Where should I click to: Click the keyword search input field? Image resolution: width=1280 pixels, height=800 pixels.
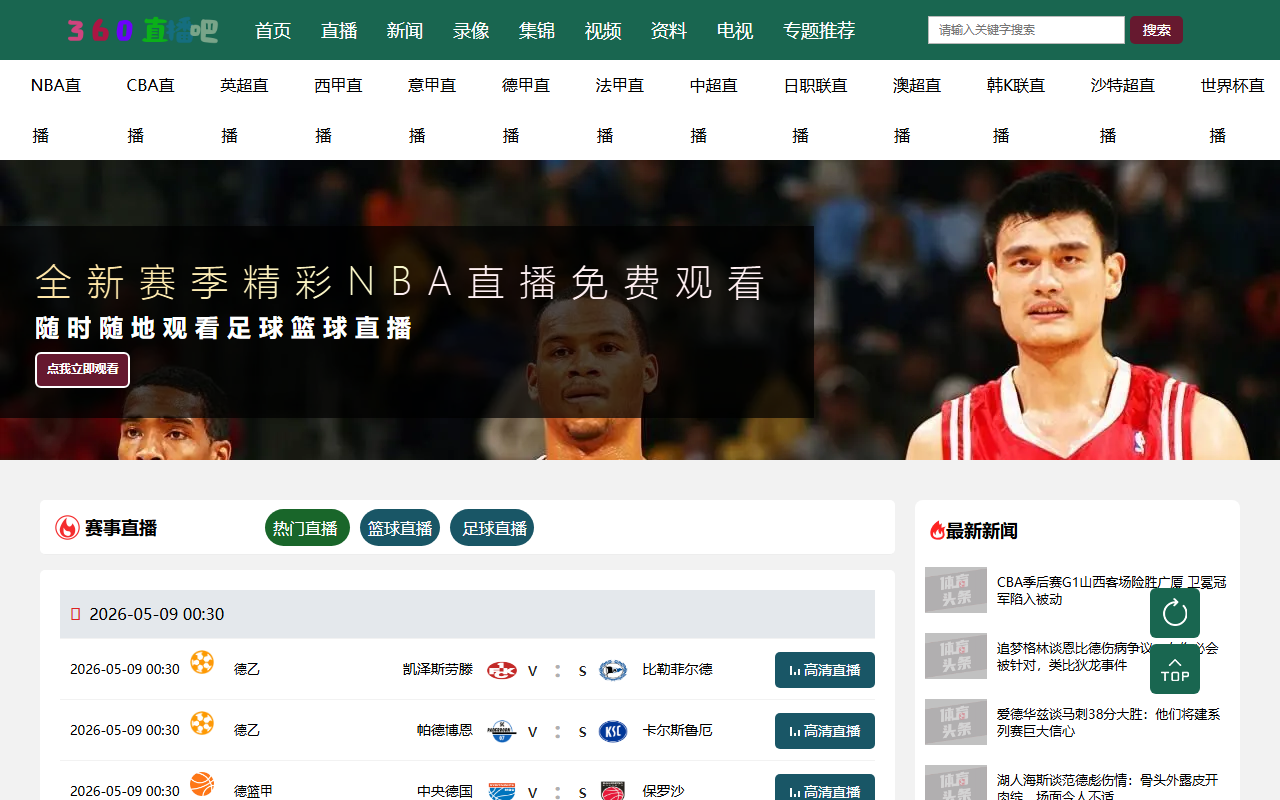[x=1026, y=30]
